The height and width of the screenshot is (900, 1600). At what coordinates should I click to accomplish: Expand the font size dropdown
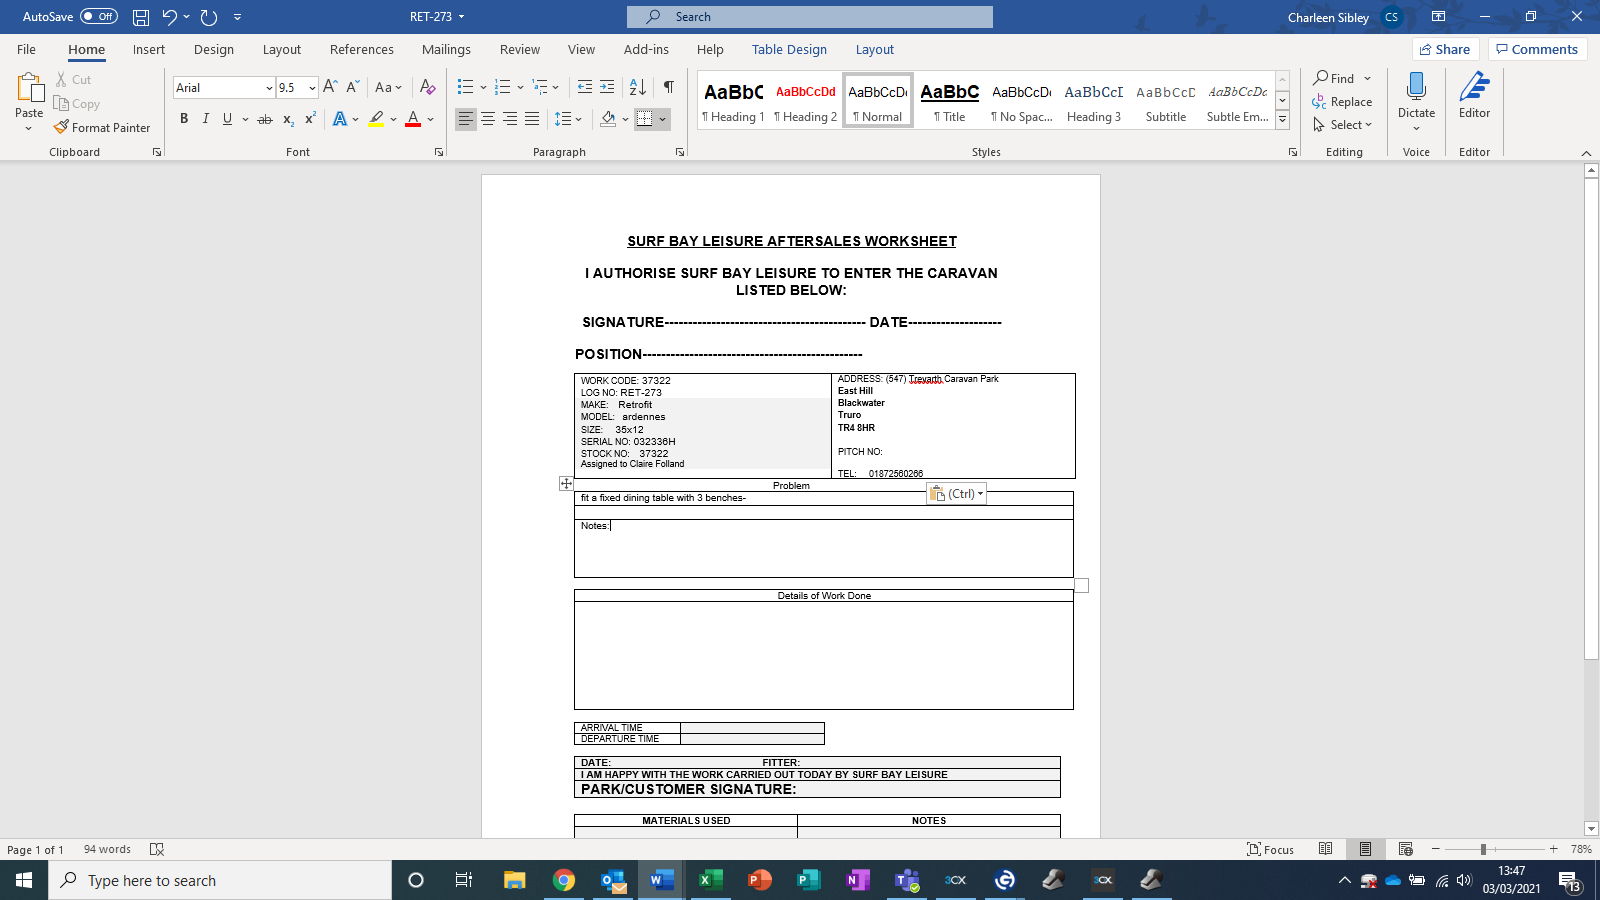(x=312, y=88)
